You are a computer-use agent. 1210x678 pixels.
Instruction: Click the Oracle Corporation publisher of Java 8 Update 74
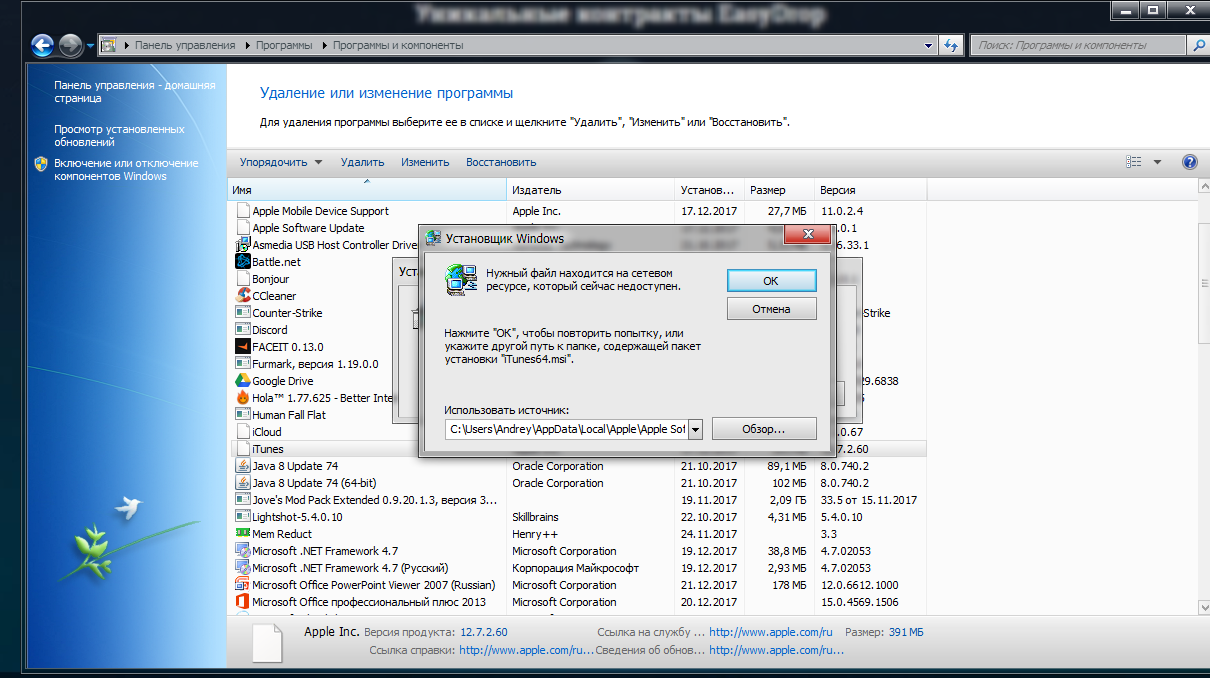(x=558, y=466)
